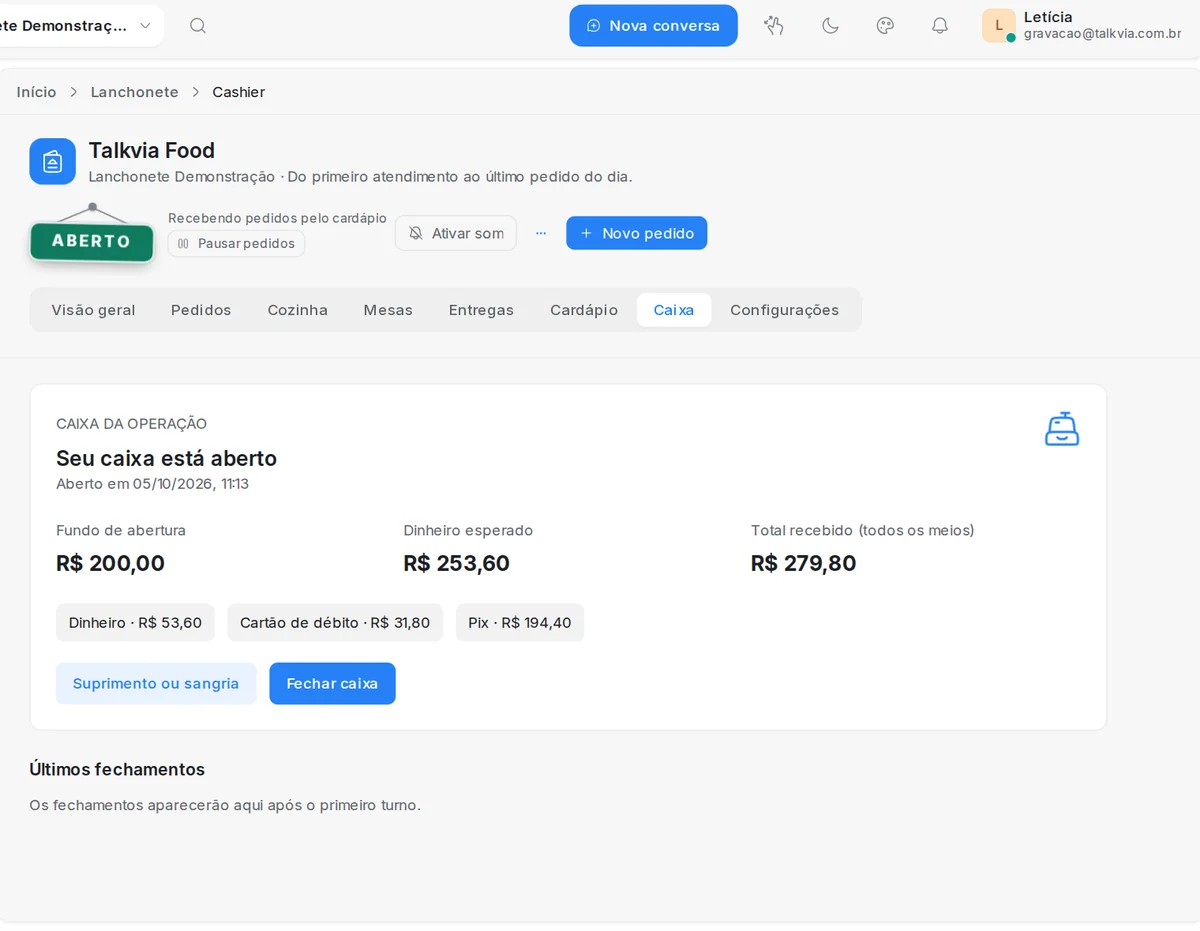Open the theme palette icon
1200x931 pixels.
coord(885,26)
